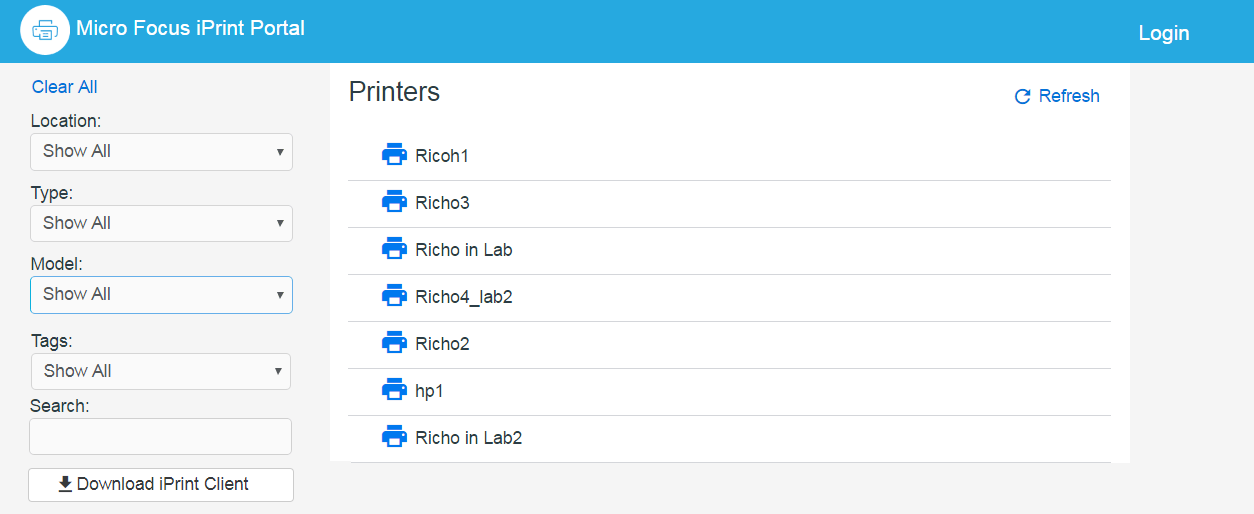Click the printer icon beside Richo2
The image size is (1254, 514).
395,343
